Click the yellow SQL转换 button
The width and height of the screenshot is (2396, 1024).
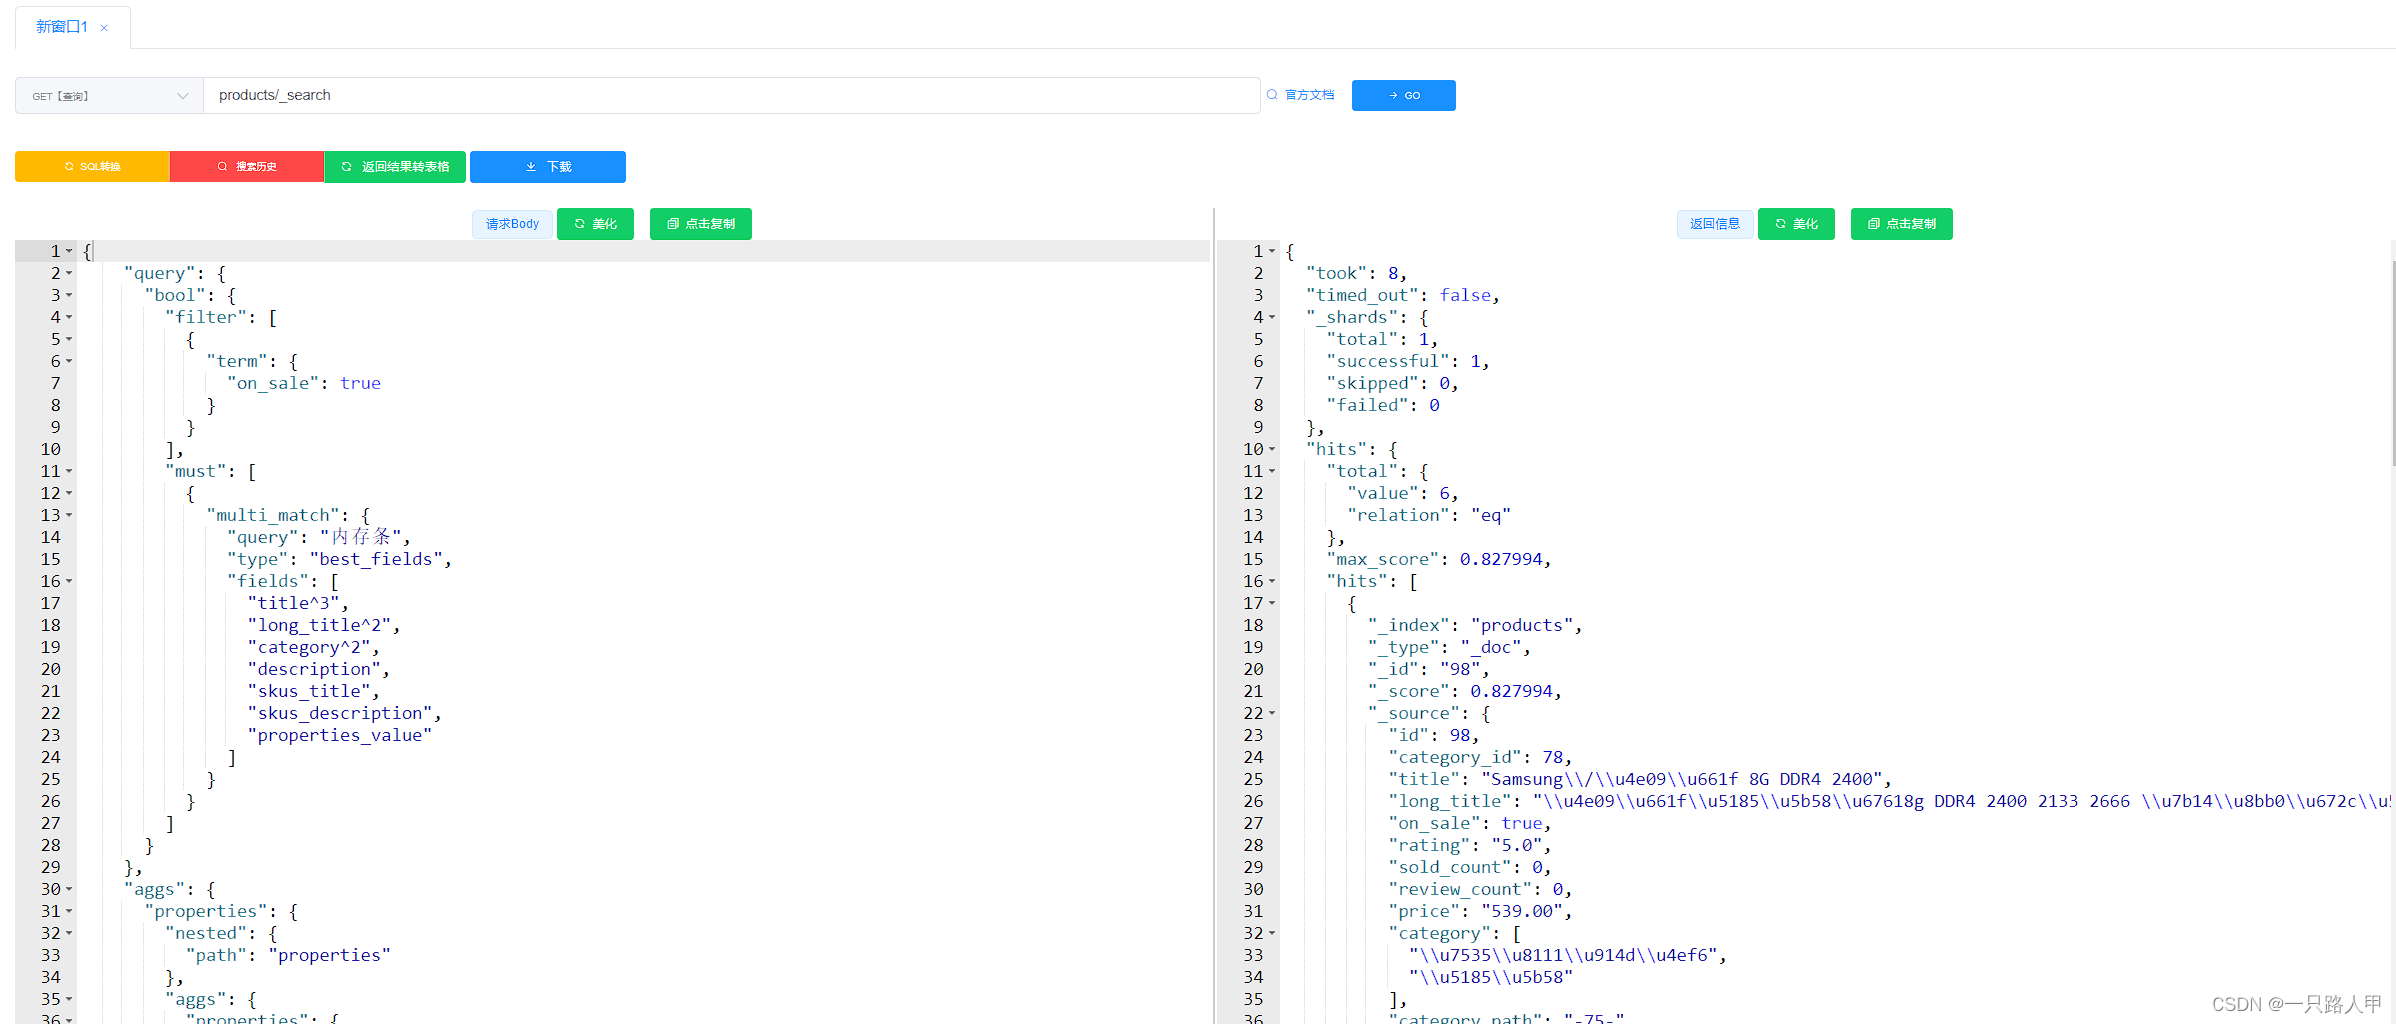[92, 167]
